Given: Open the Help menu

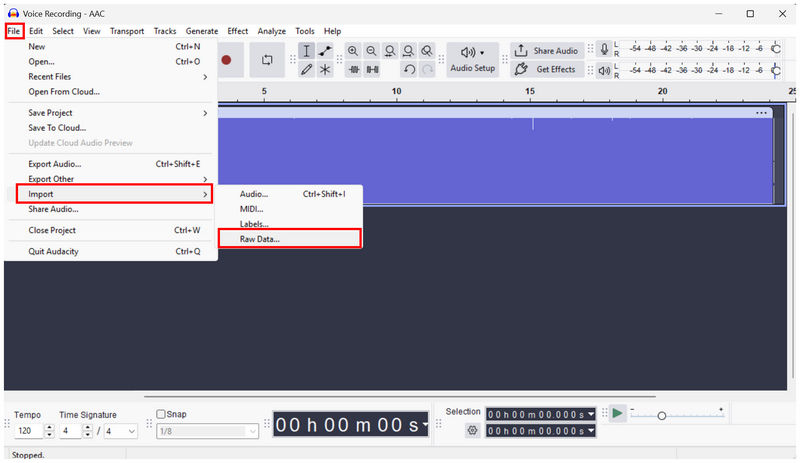Looking at the screenshot, I should (x=332, y=31).
